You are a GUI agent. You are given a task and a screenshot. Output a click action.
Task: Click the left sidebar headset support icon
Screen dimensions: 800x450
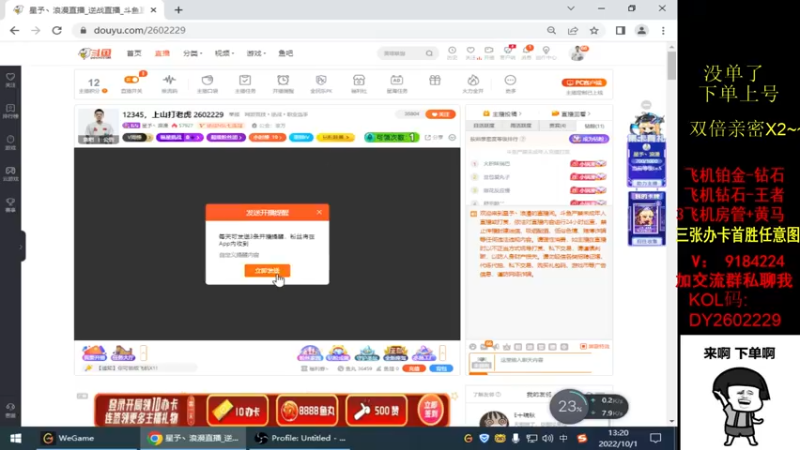click(10, 409)
